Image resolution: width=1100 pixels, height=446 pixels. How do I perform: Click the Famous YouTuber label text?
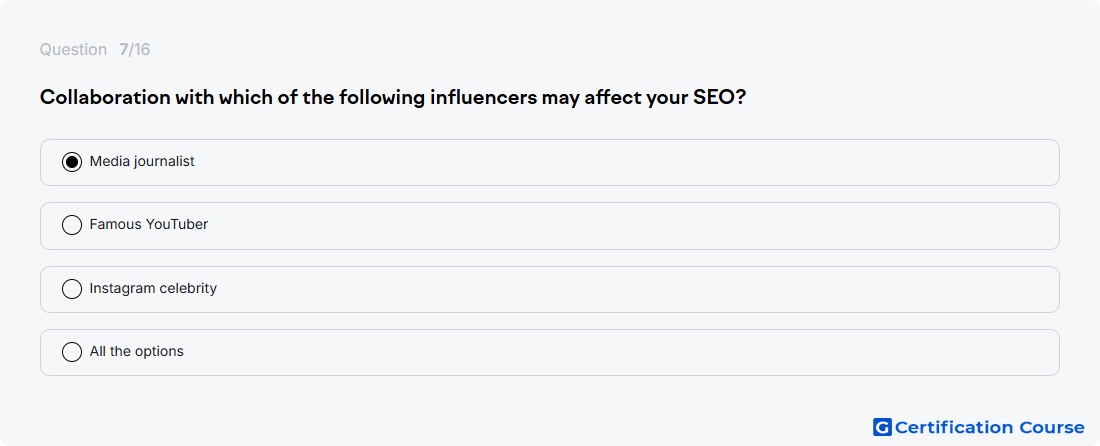click(x=149, y=224)
